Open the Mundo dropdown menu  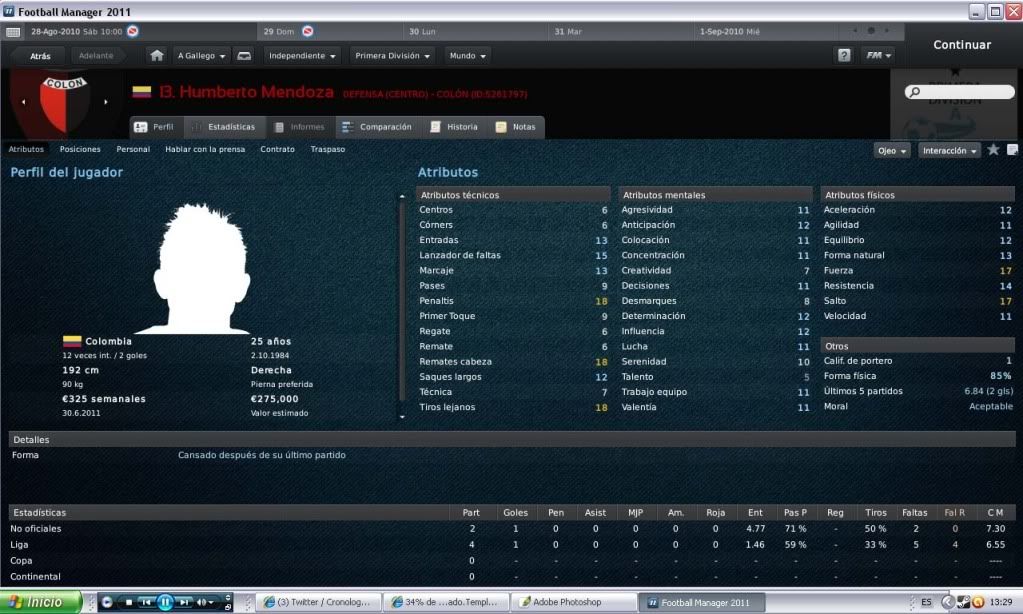(x=467, y=55)
